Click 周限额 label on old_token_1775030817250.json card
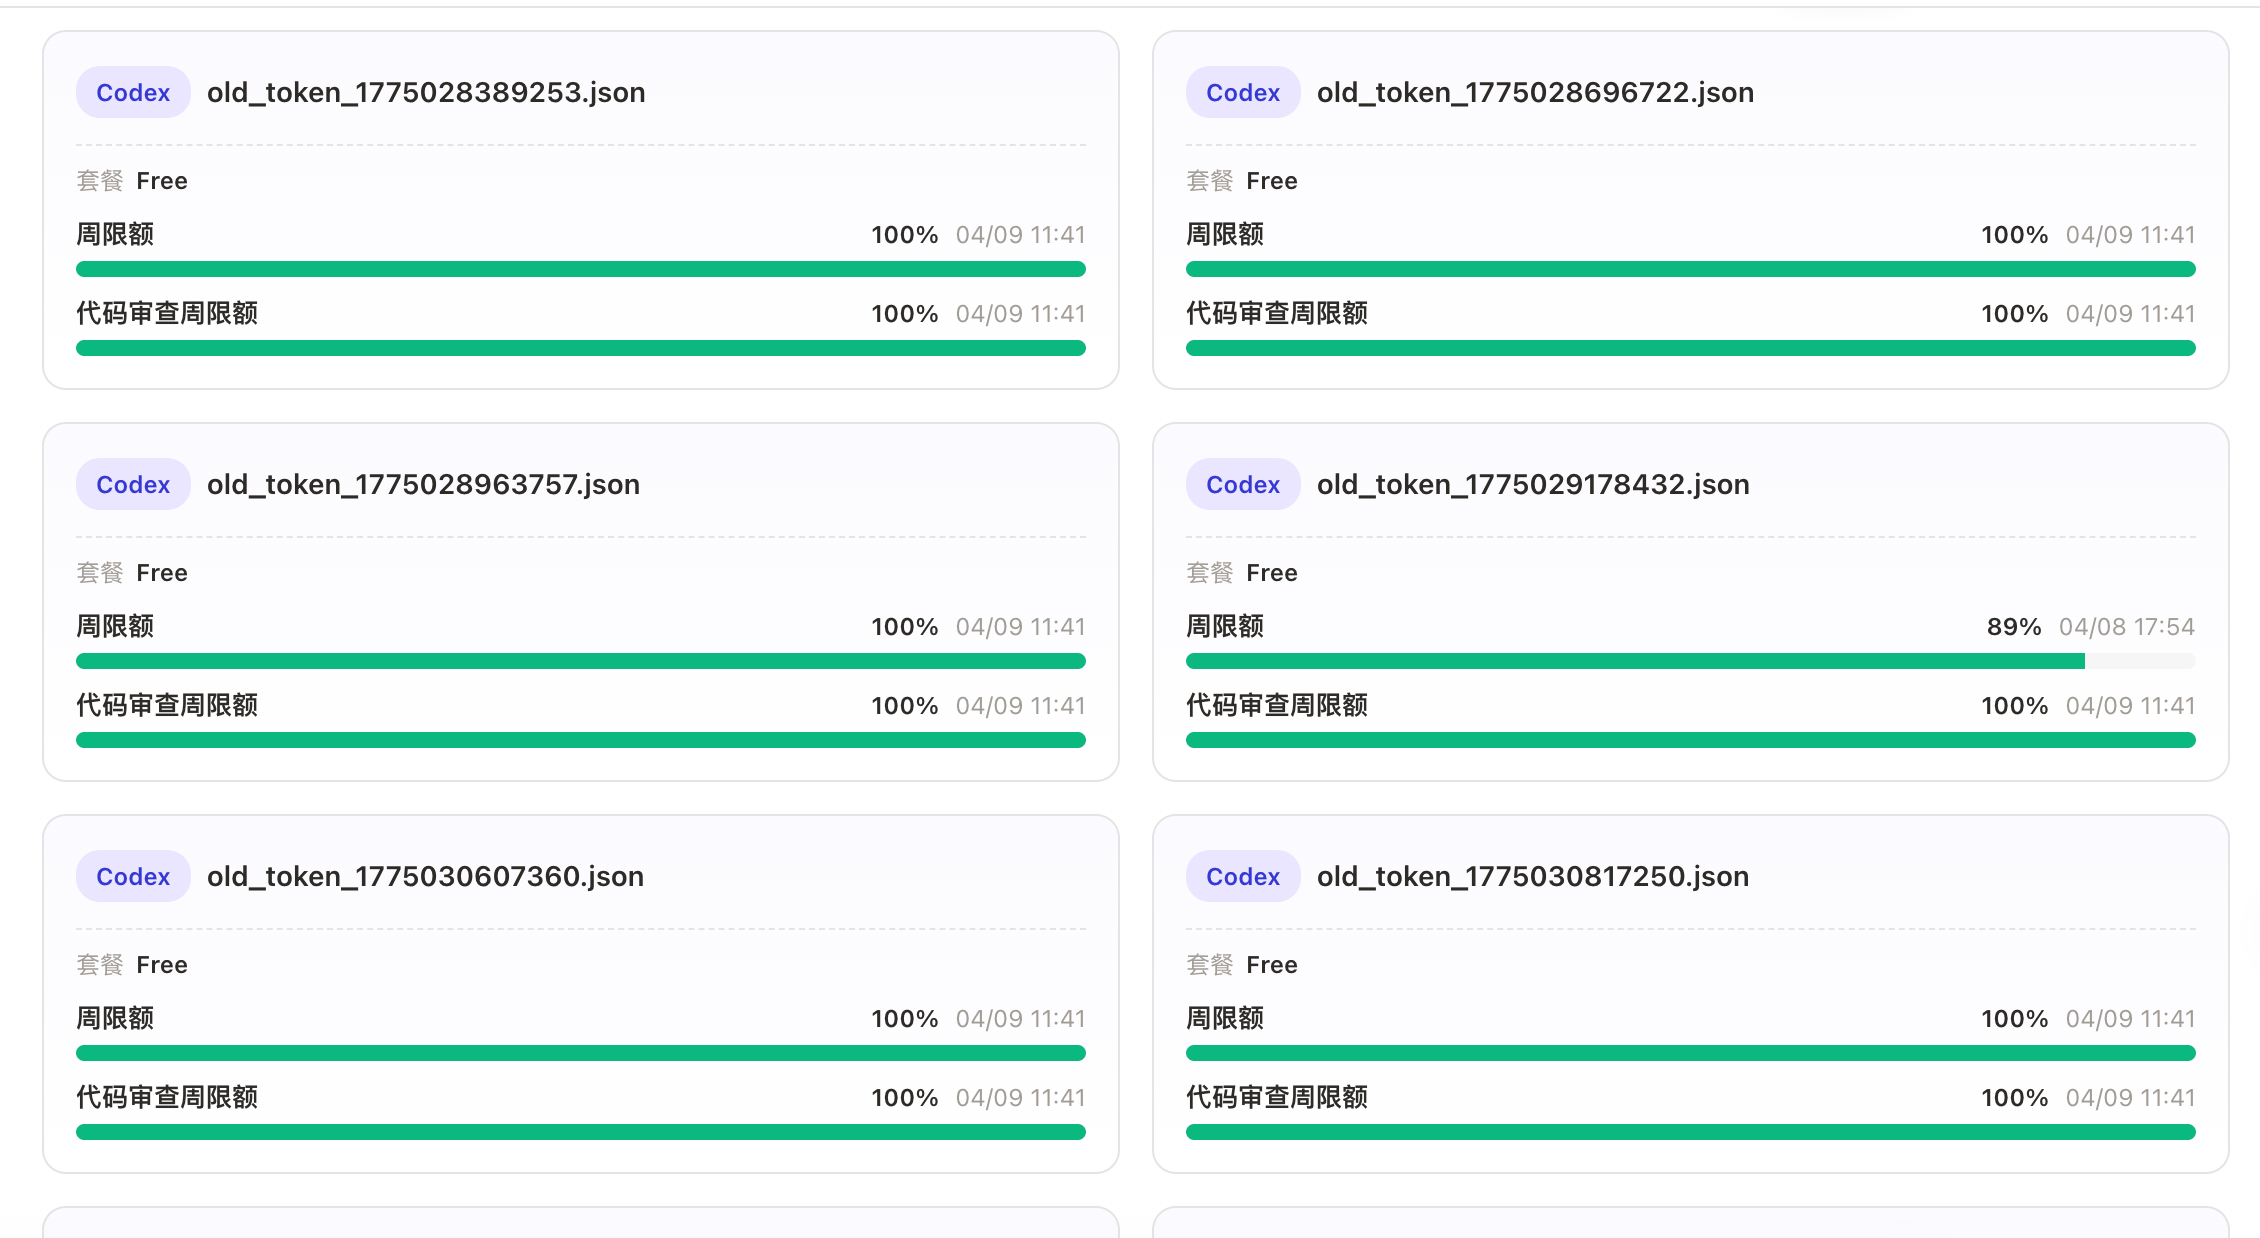Screen dimensions: 2260x1238 point(1225,1018)
